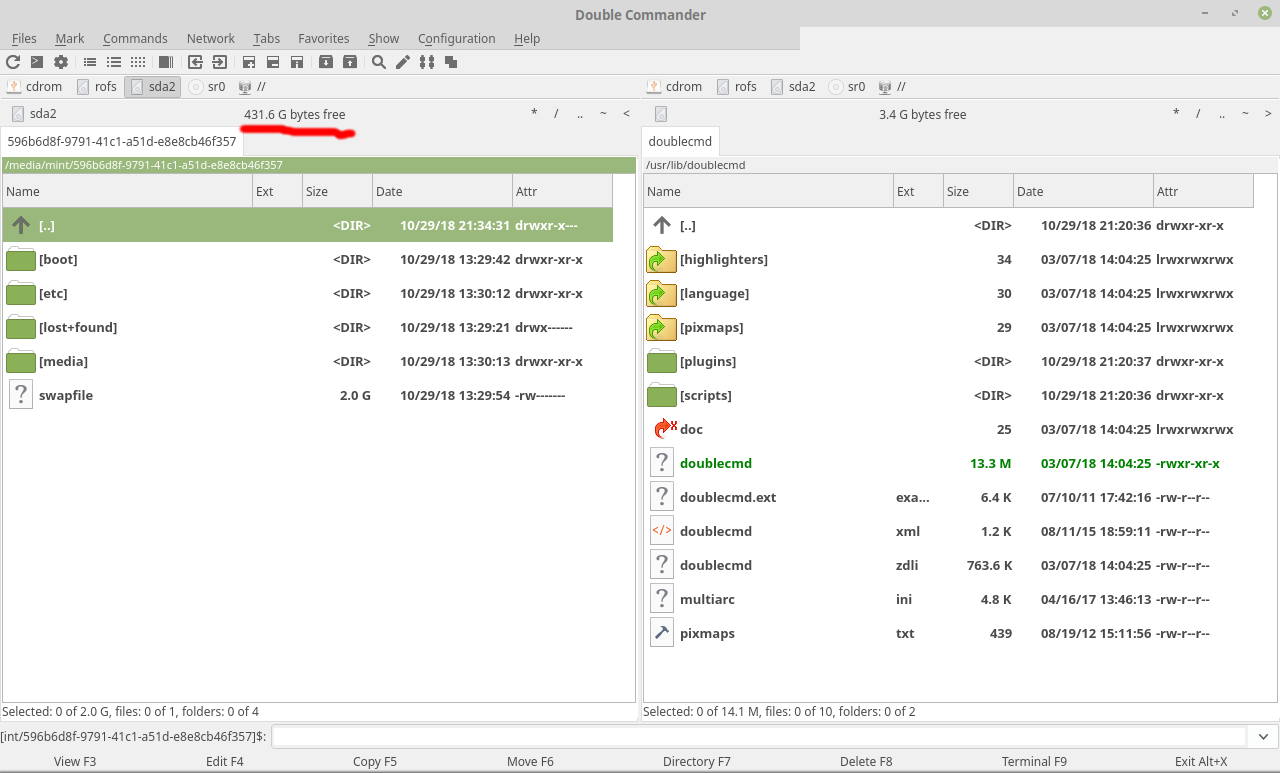The width and height of the screenshot is (1280, 773).
Task: Click the overlapping squares toolbar icon
Action: (x=451, y=62)
